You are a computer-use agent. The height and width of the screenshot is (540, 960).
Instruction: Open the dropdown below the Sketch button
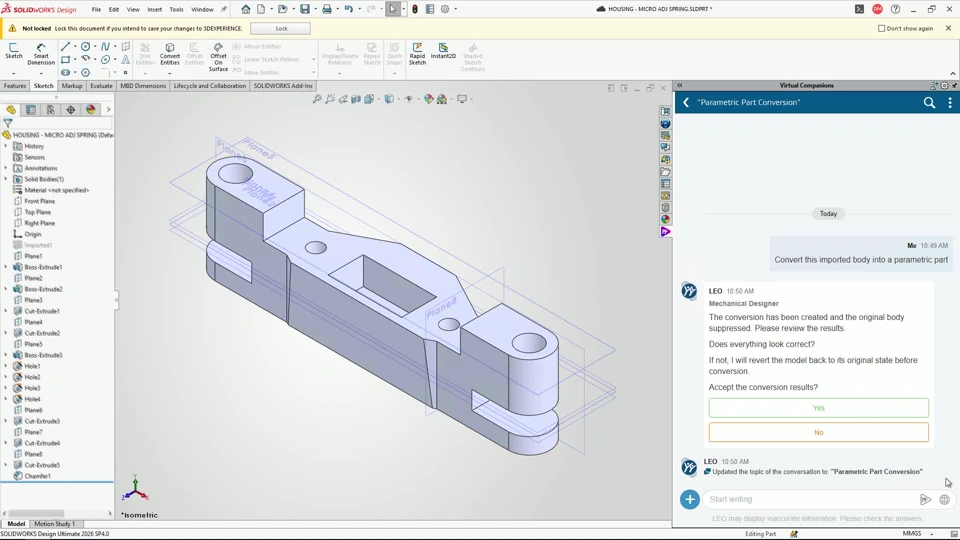(x=13, y=73)
